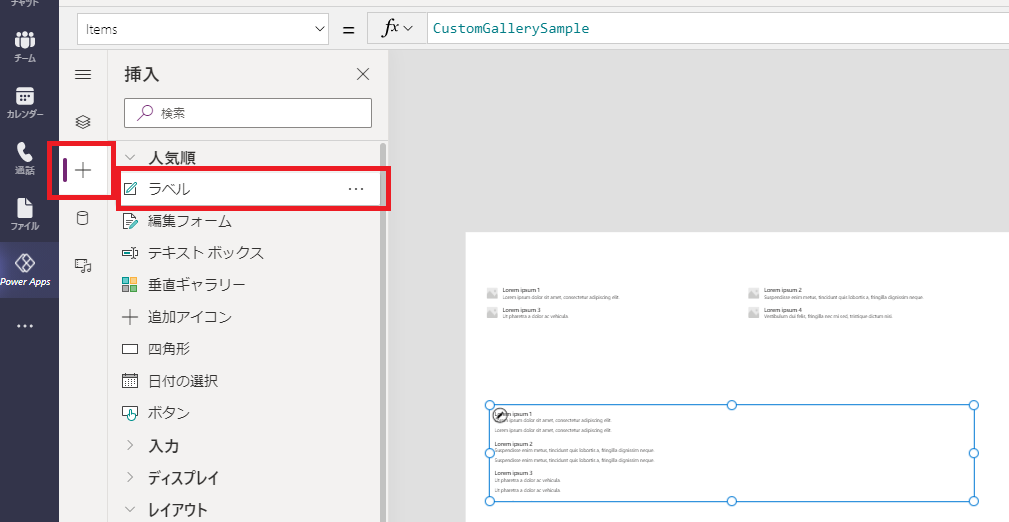Open Calls (通話) in the sidebar
The image size is (1009, 522).
[x=24, y=159]
